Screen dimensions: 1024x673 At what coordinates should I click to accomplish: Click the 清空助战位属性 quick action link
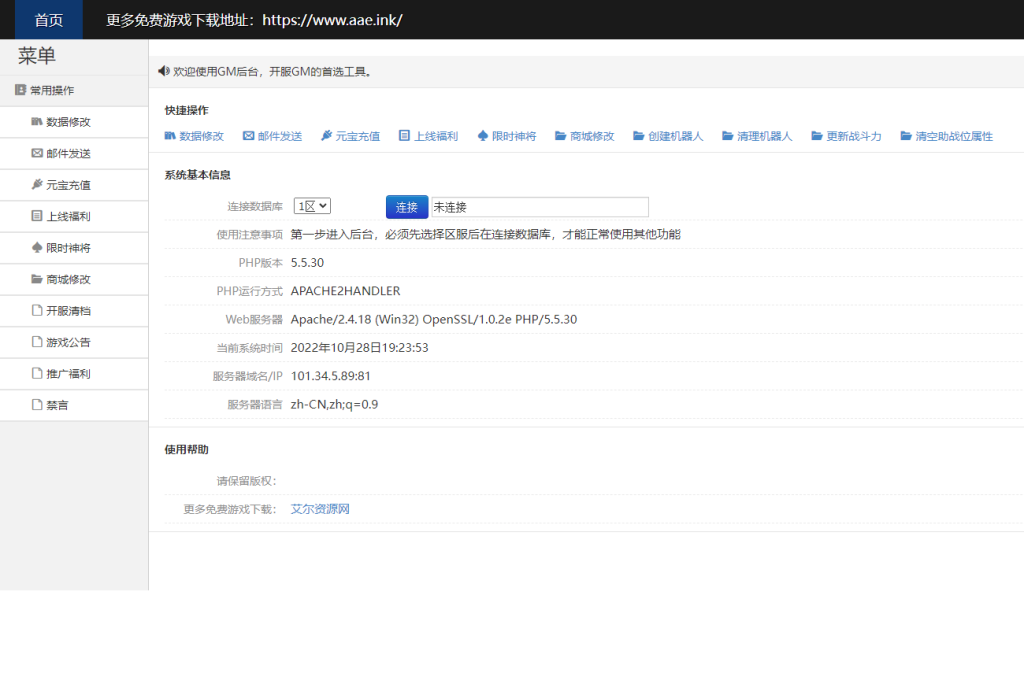[x=953, y=136]
